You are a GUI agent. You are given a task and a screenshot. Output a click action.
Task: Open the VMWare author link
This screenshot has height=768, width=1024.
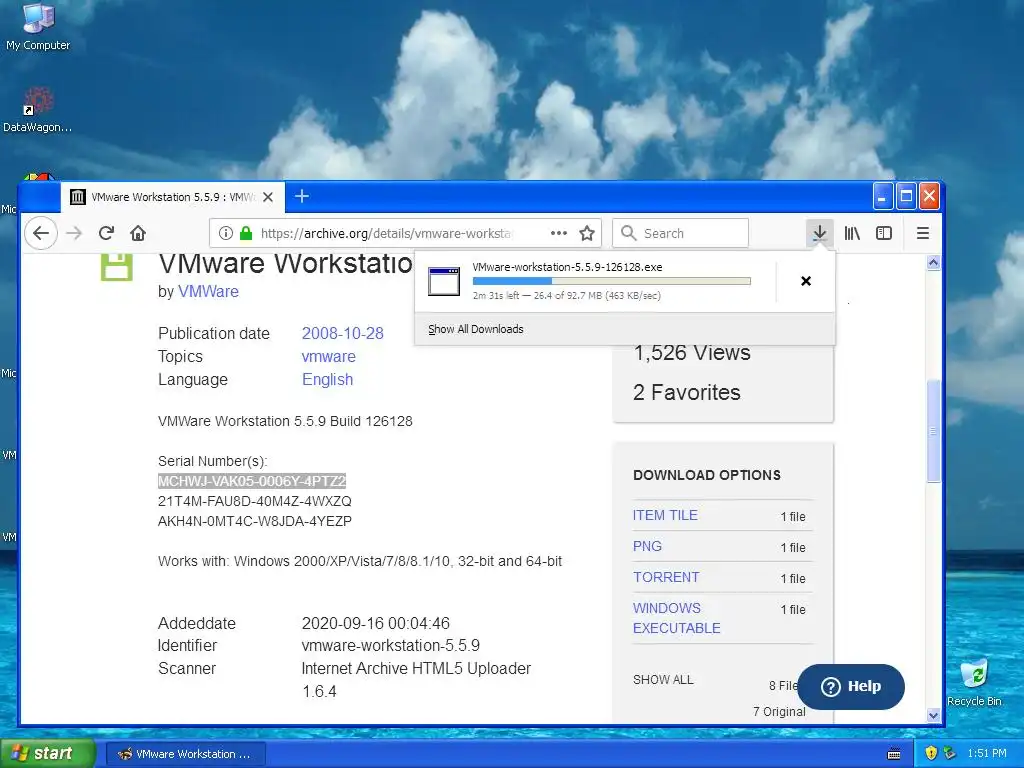click(x=208, y=291)
